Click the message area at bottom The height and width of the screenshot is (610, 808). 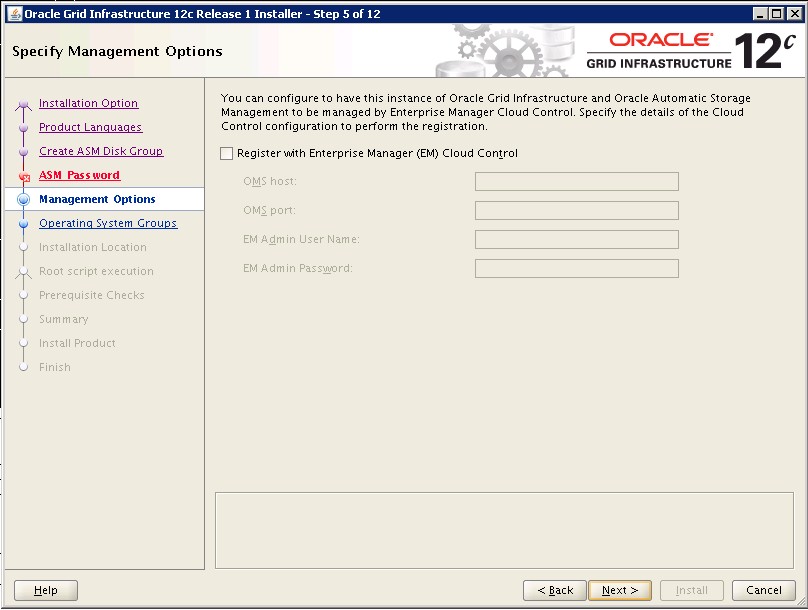504,531
